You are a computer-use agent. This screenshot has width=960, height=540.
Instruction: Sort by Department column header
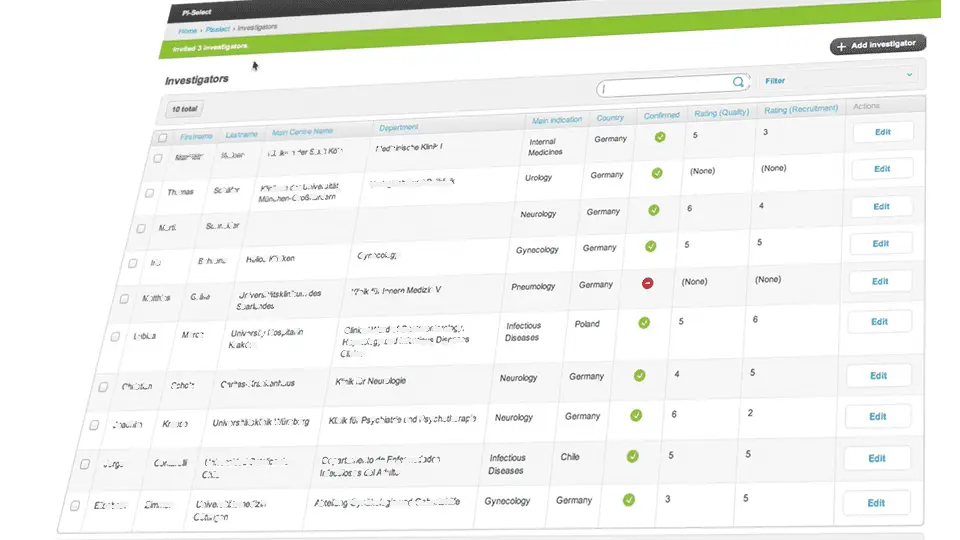[398, 127]
